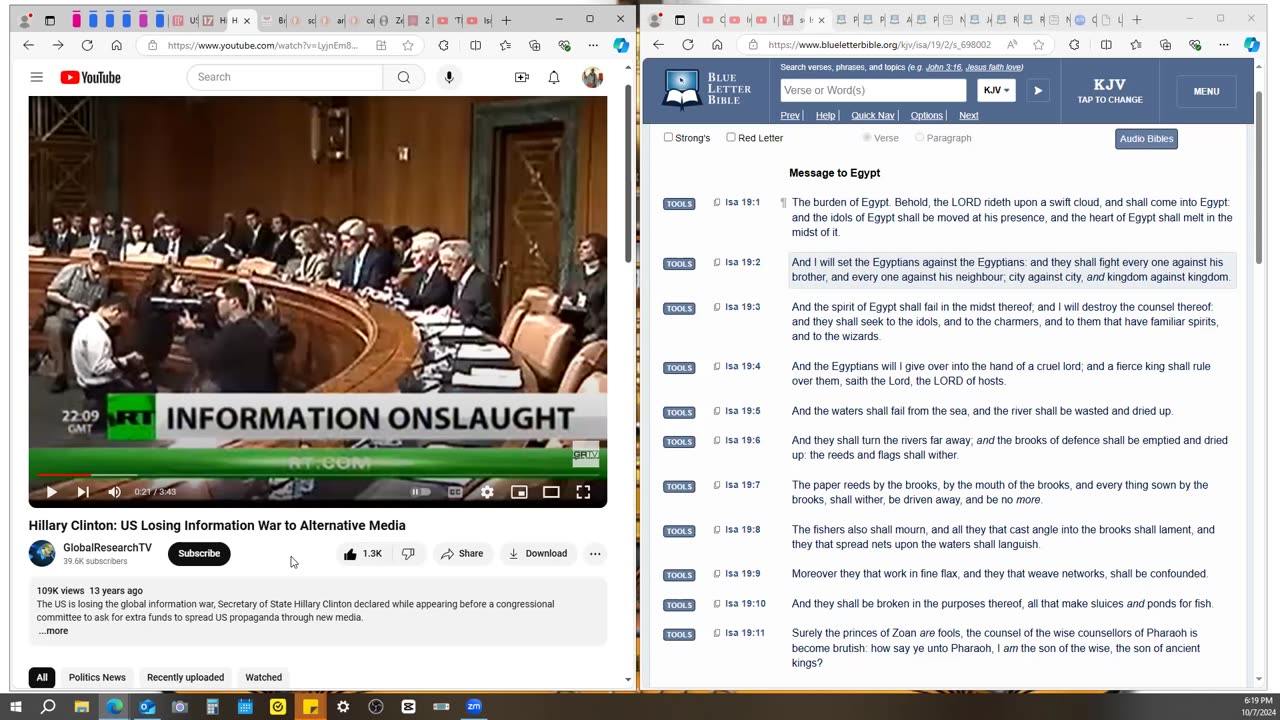
Task: Favorite the YouTube page with star icon
Action: point(408,45)
